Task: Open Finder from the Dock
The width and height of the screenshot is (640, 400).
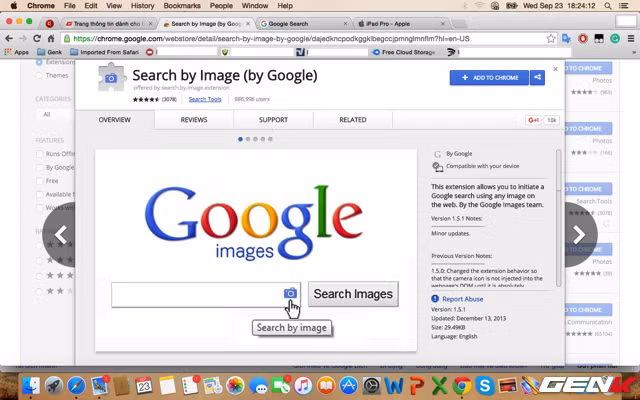Action: coord(32,385)
